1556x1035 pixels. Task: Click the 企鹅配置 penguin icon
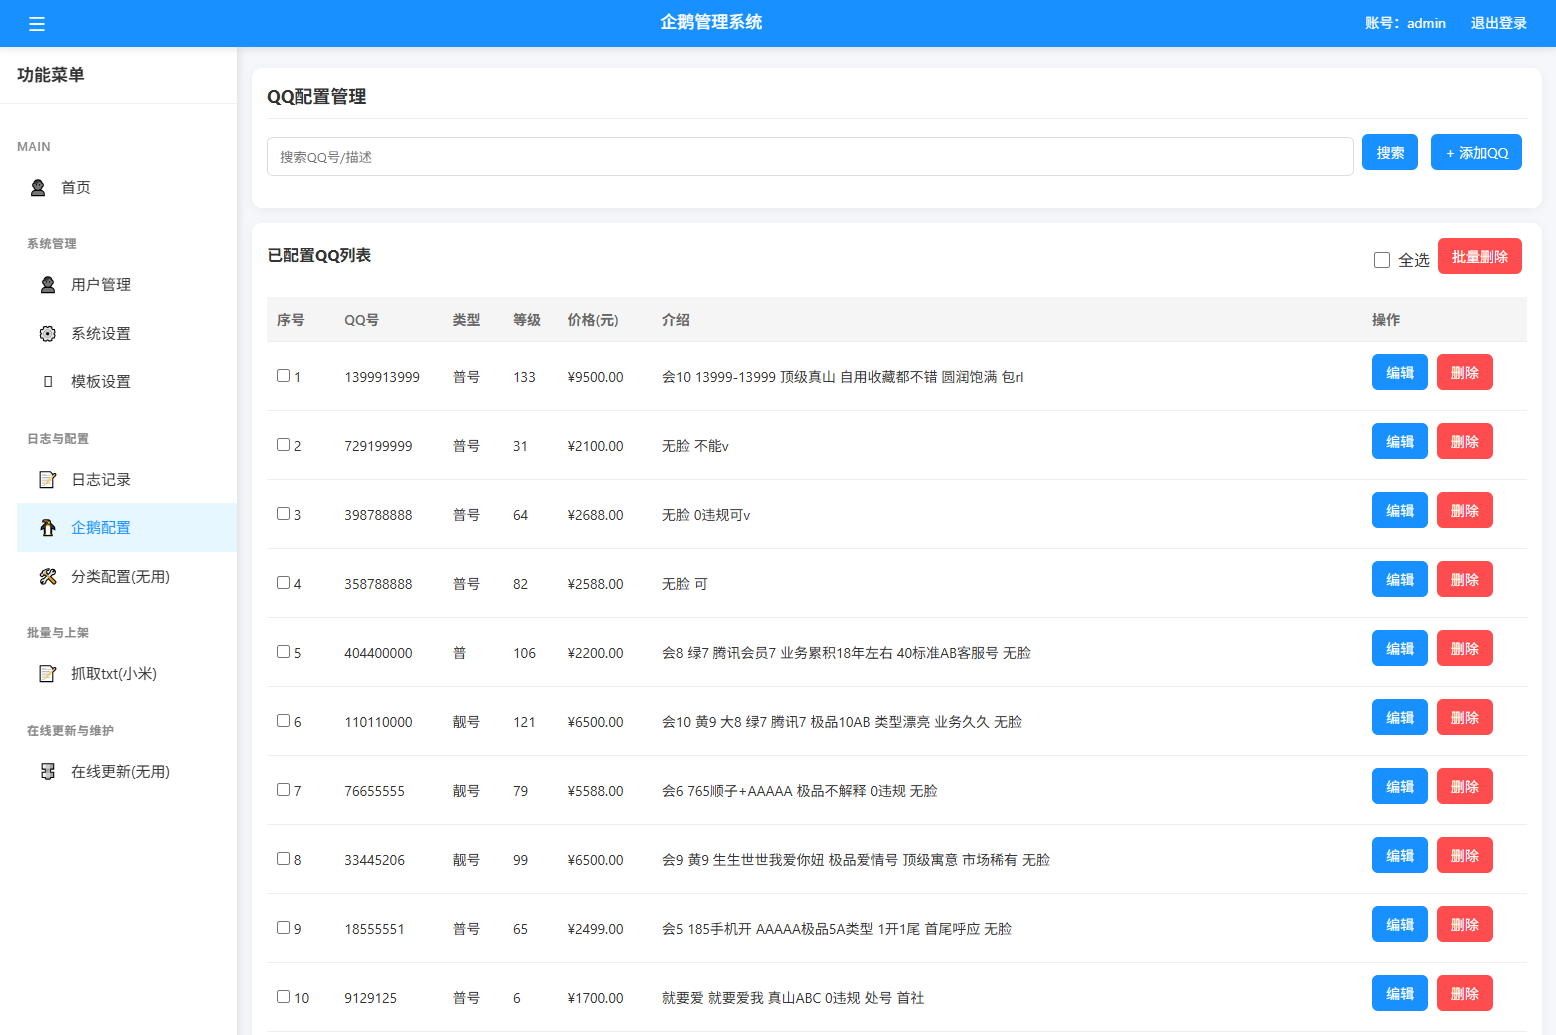coord(47,527)
